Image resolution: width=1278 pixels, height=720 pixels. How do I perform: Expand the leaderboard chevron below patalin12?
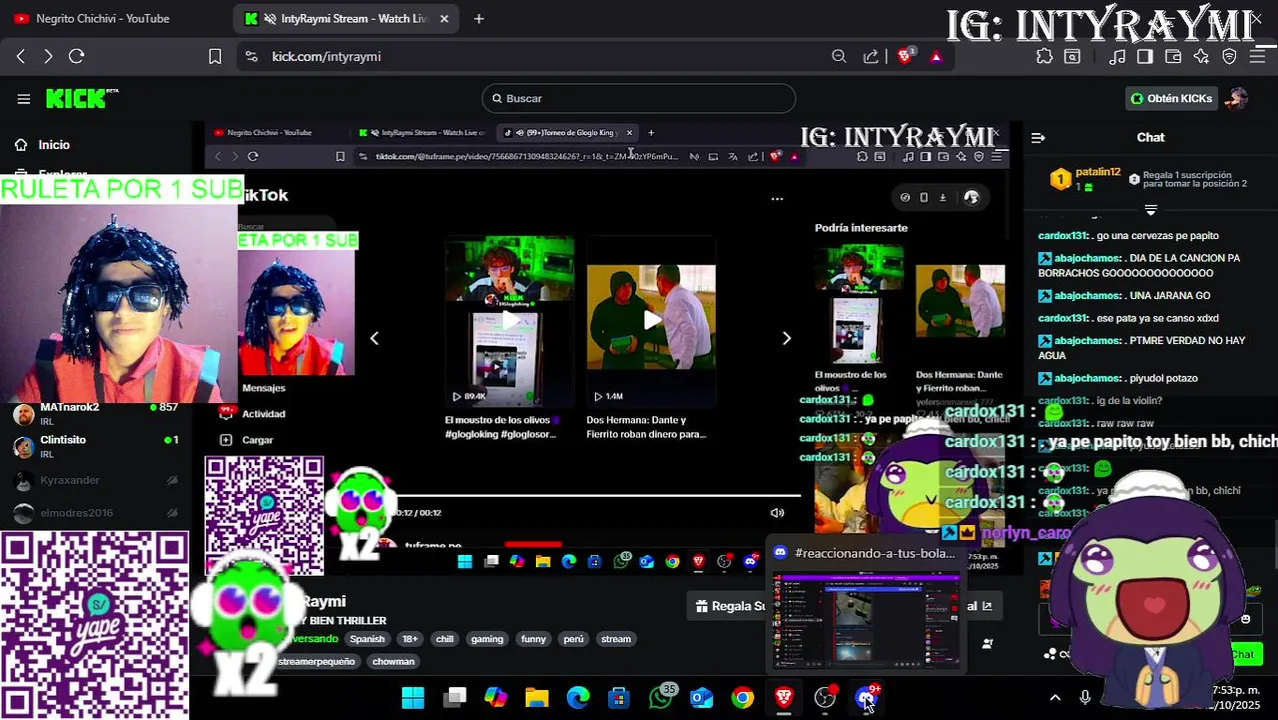(x=1151, y=210)
